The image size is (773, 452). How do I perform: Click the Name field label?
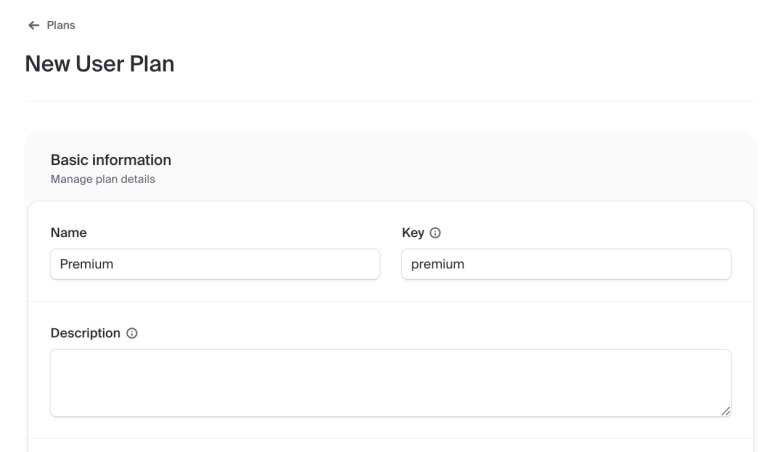point(69,233)
